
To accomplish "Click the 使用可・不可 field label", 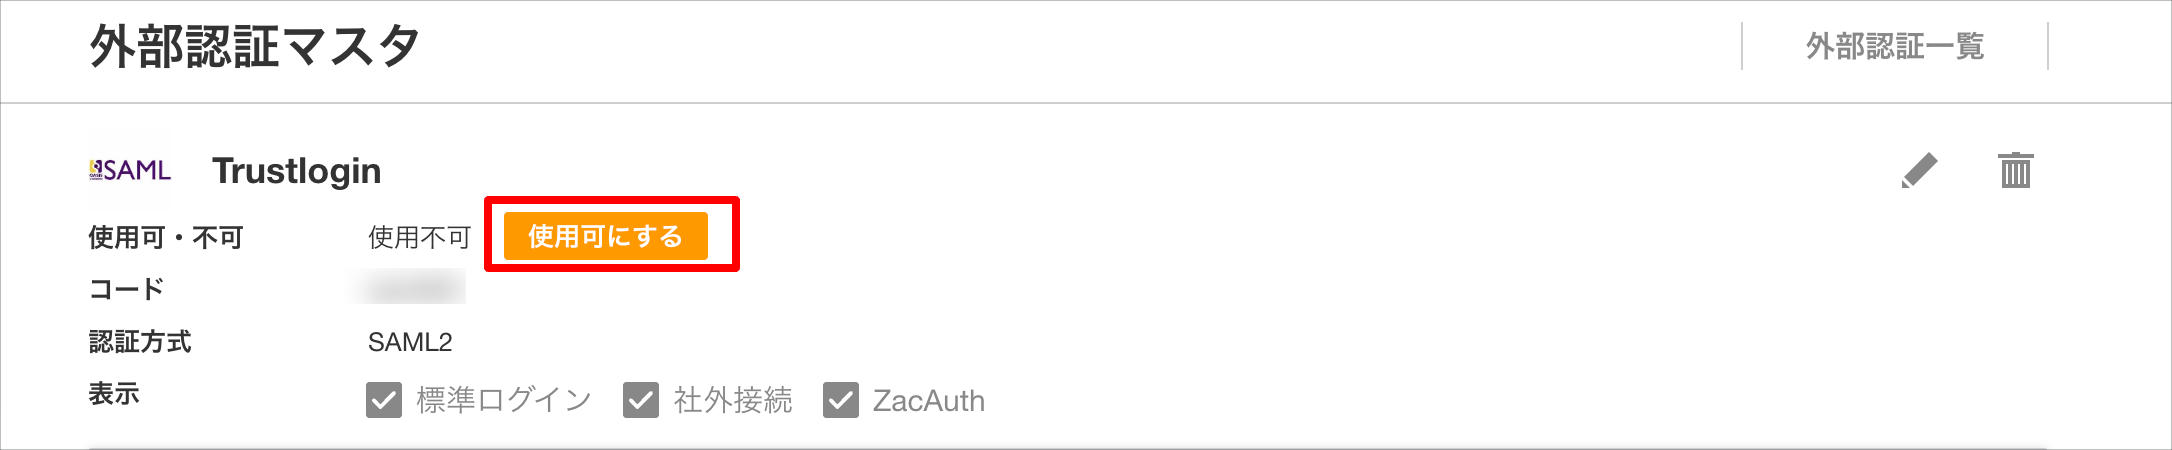I will tap(166, 237).
